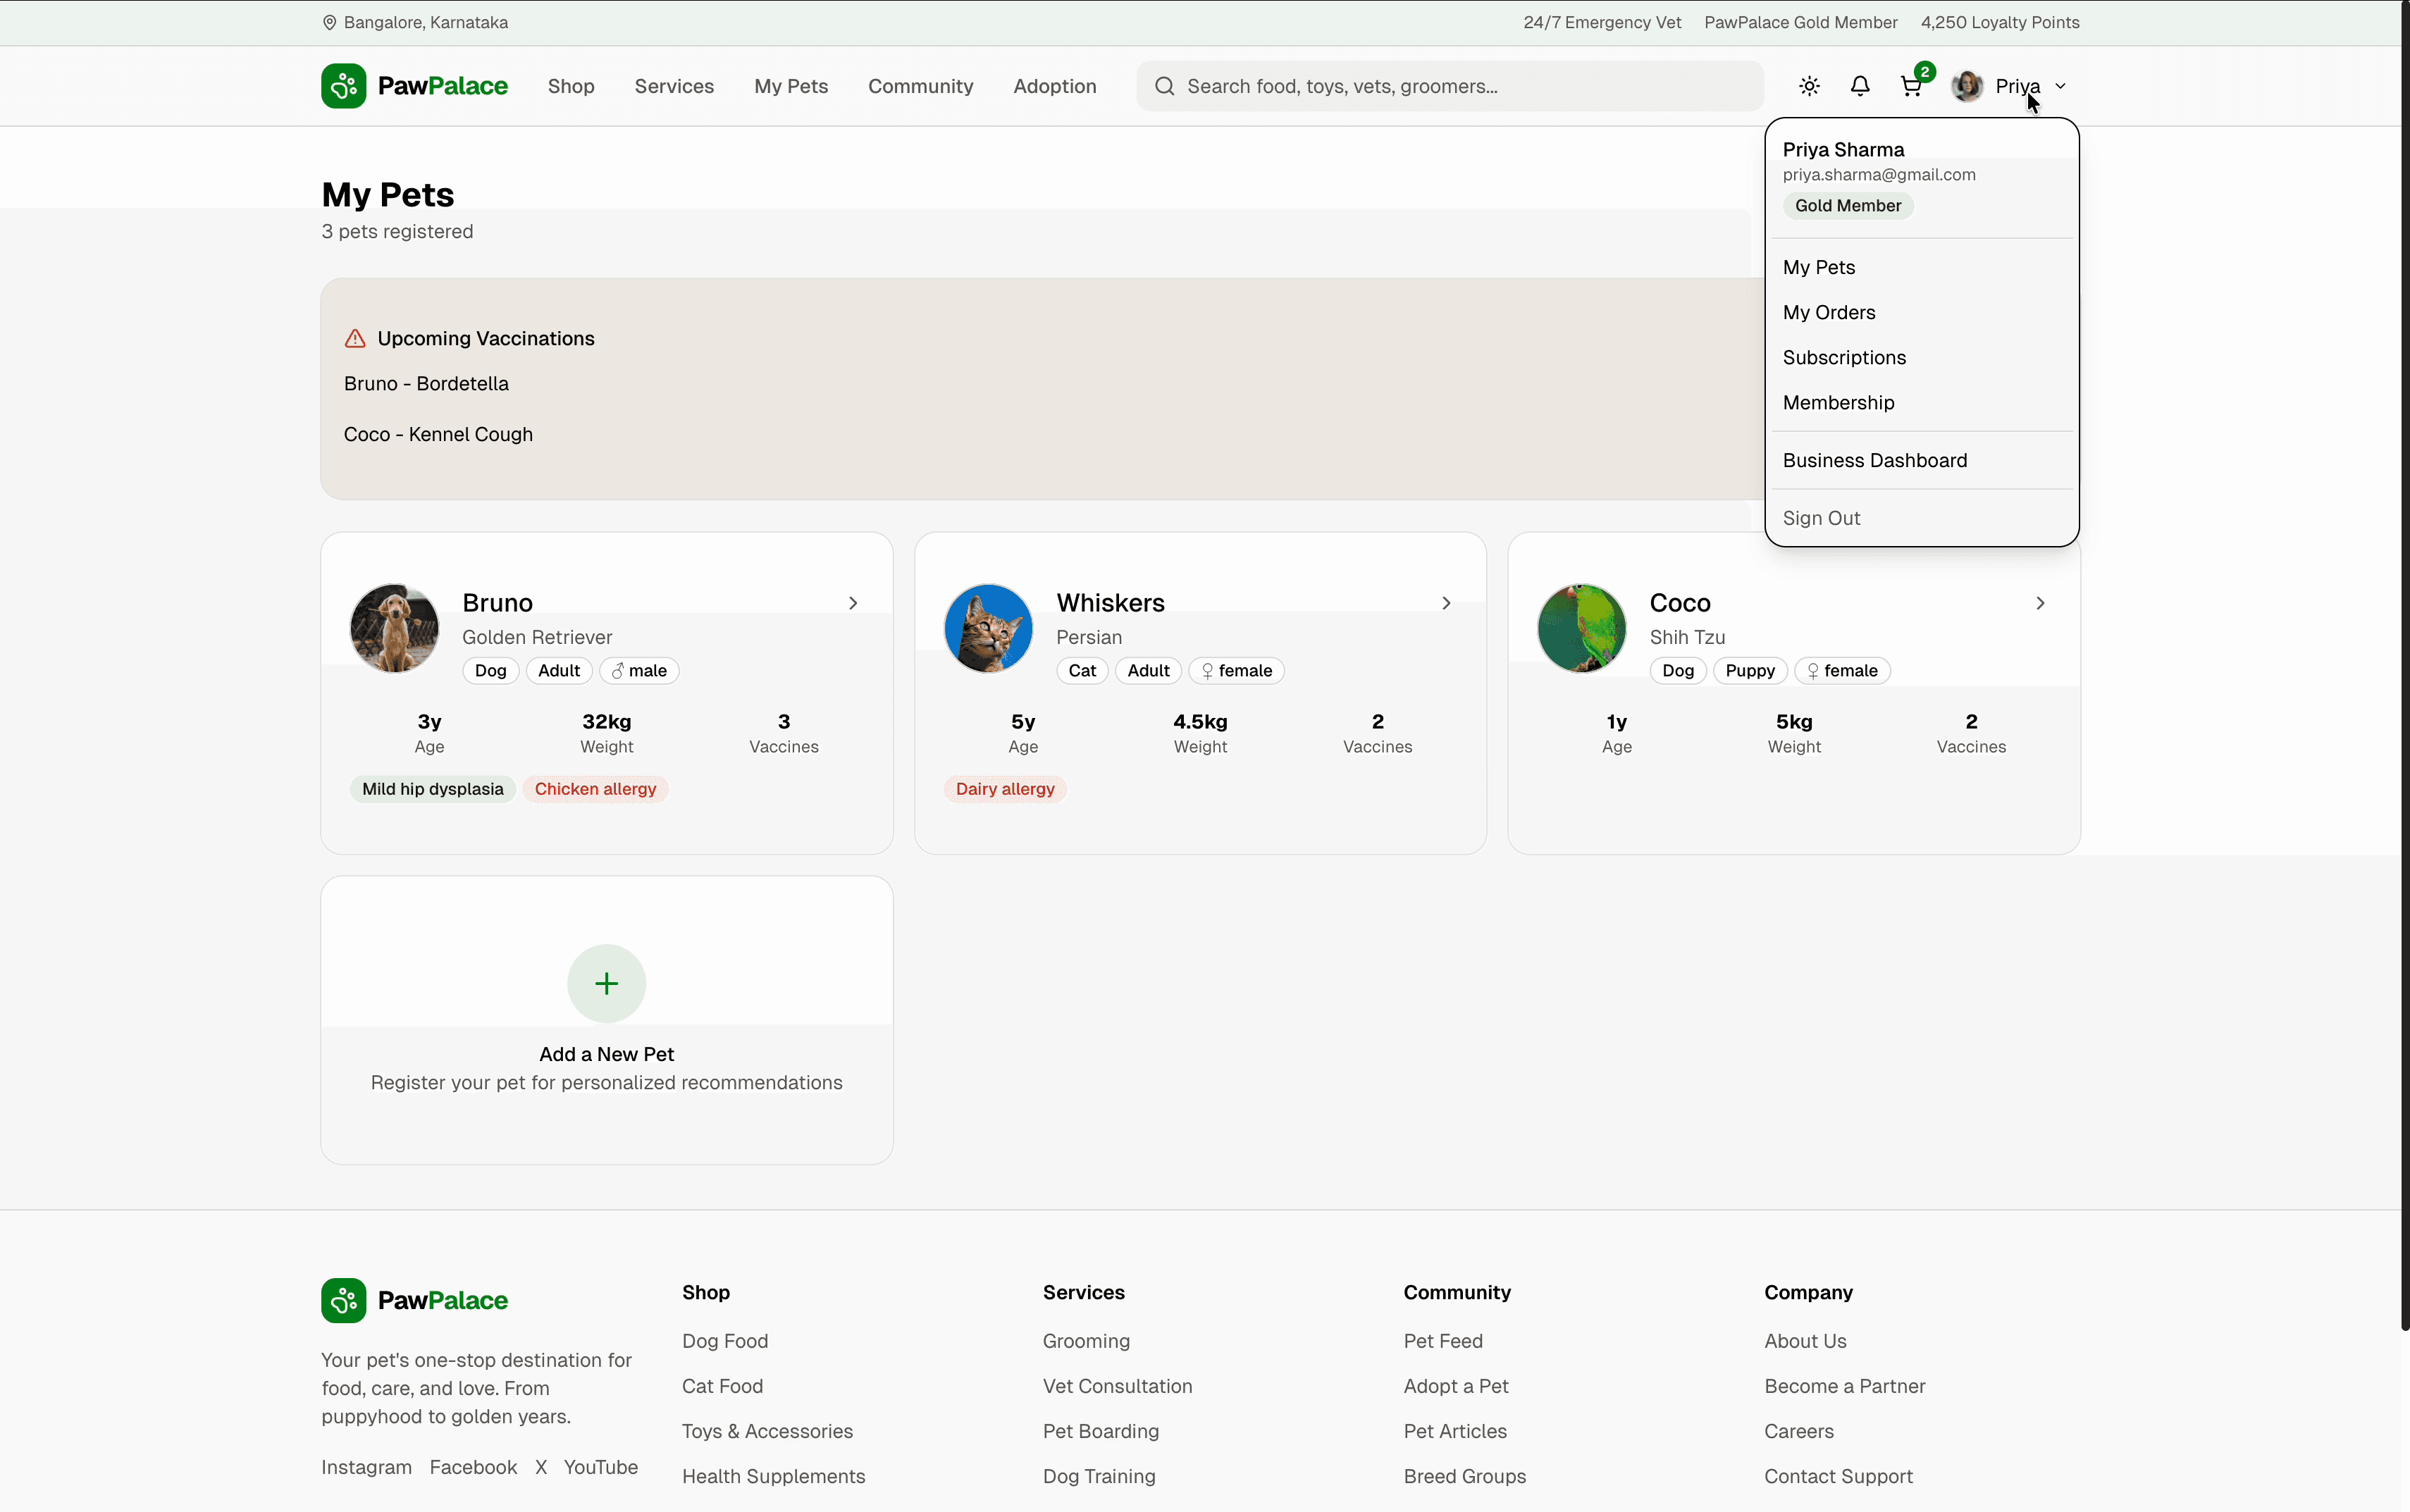Expand Bruno's pet card chevron

(x=853, y=603)
